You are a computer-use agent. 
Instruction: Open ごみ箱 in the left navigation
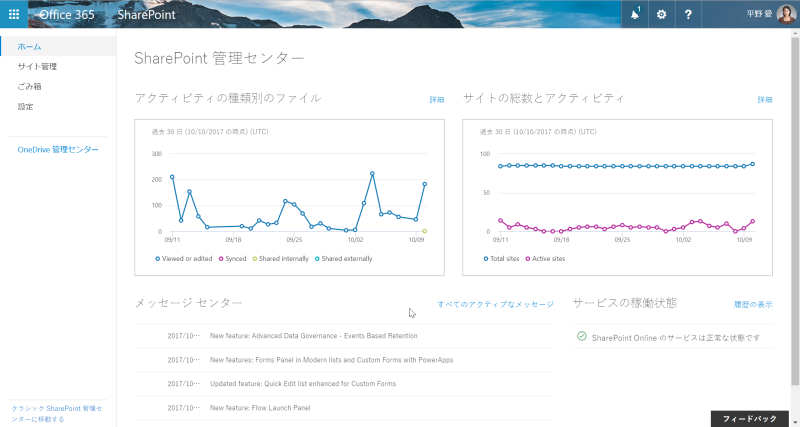pyautogui.click(x=29, y=86)
